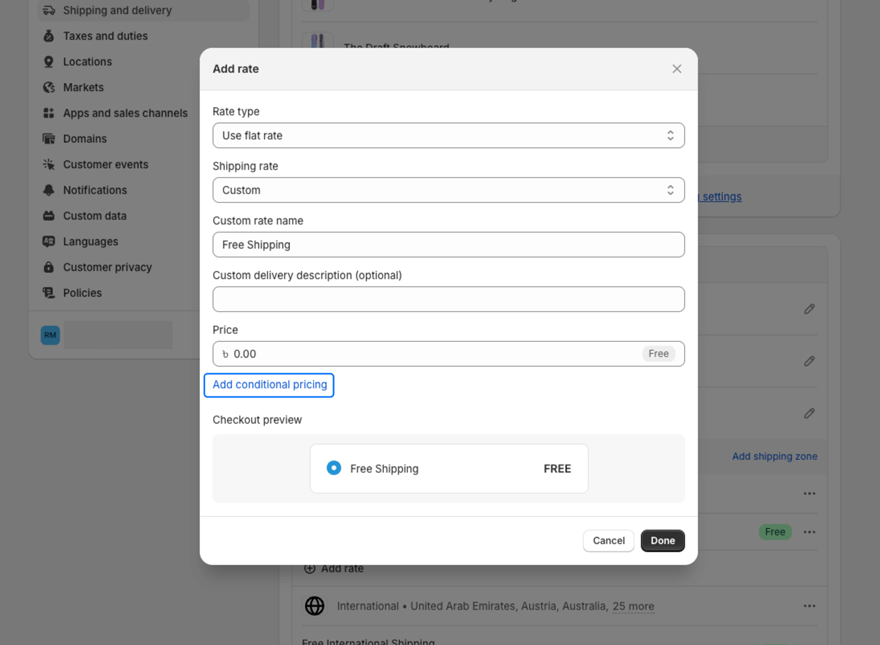The width and height of the screenshot is (880, 645).
Task: Click the Custom rate name field
Action: (x=448, y=245)
